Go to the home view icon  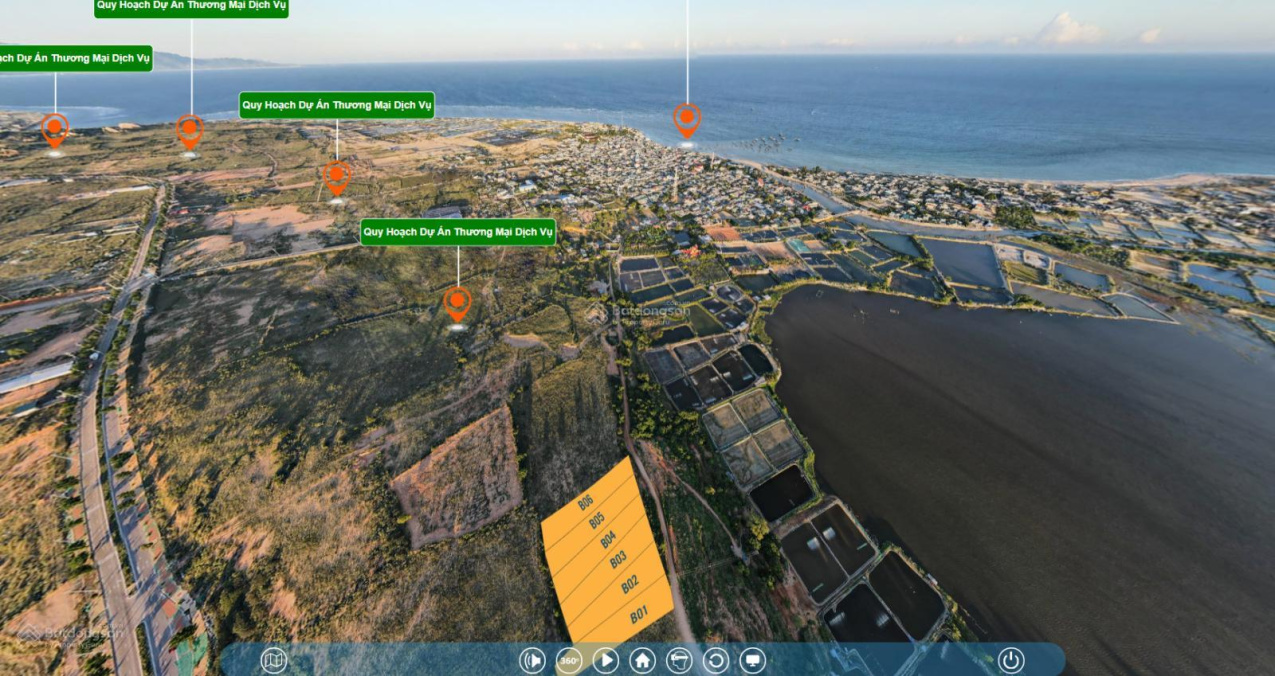tap(642, 660)
